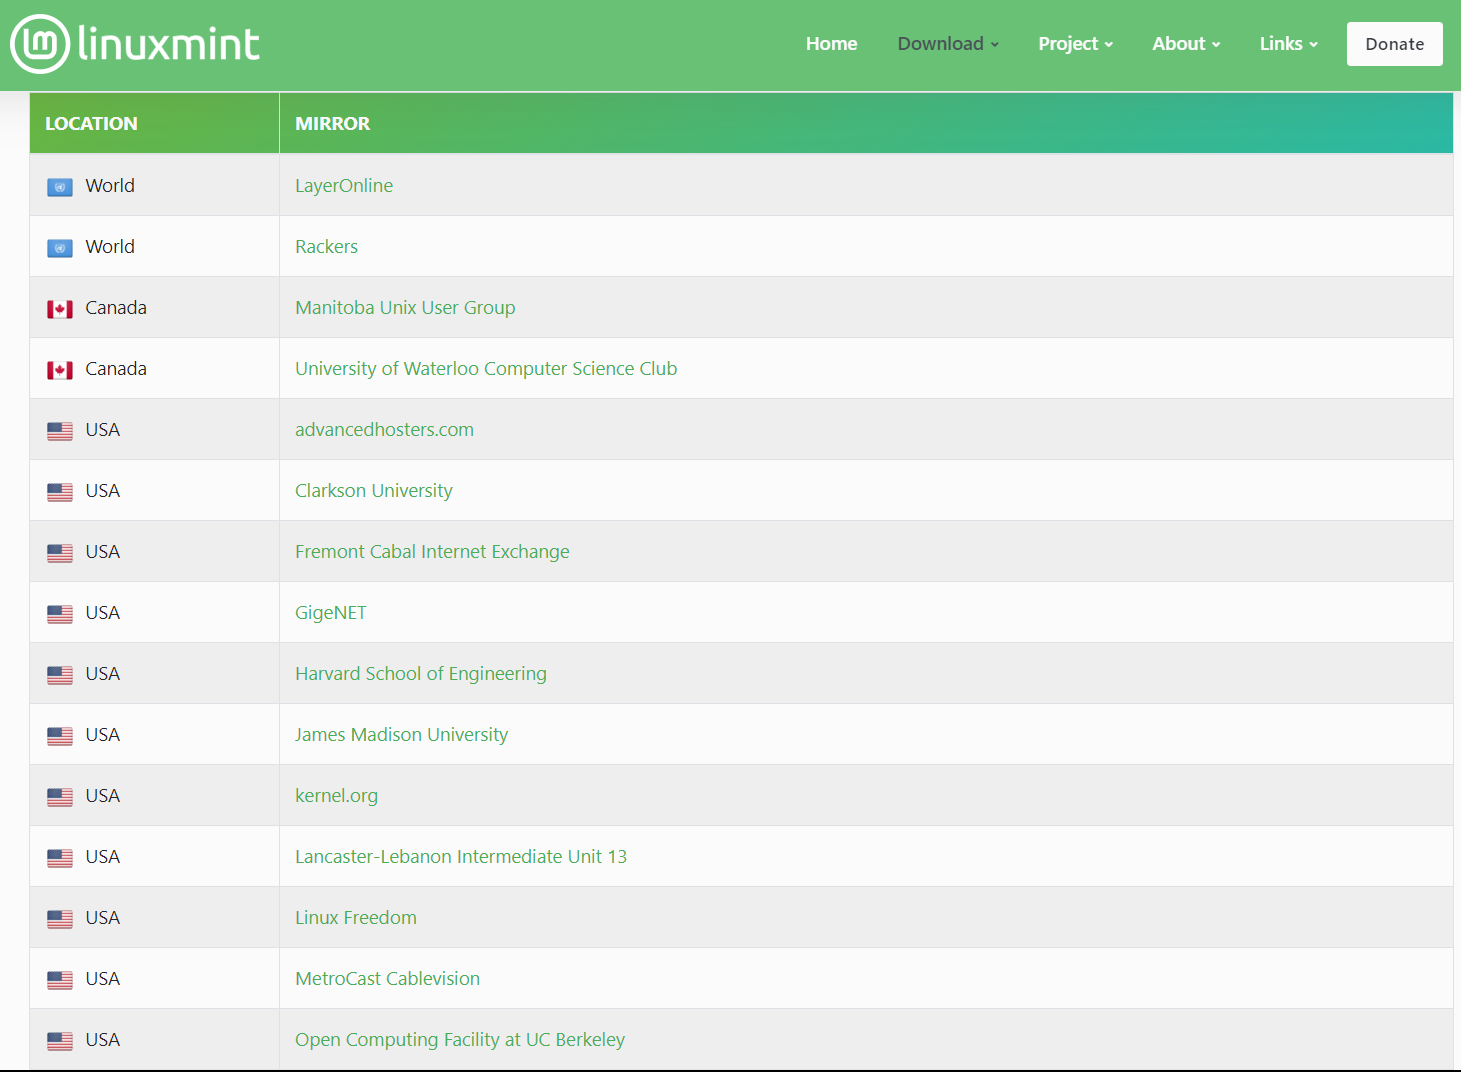Viewport: 1461px width, 1072px height.
Task: Click the USA flag in Linux Freedom row
Action: (x=60, y=919)
